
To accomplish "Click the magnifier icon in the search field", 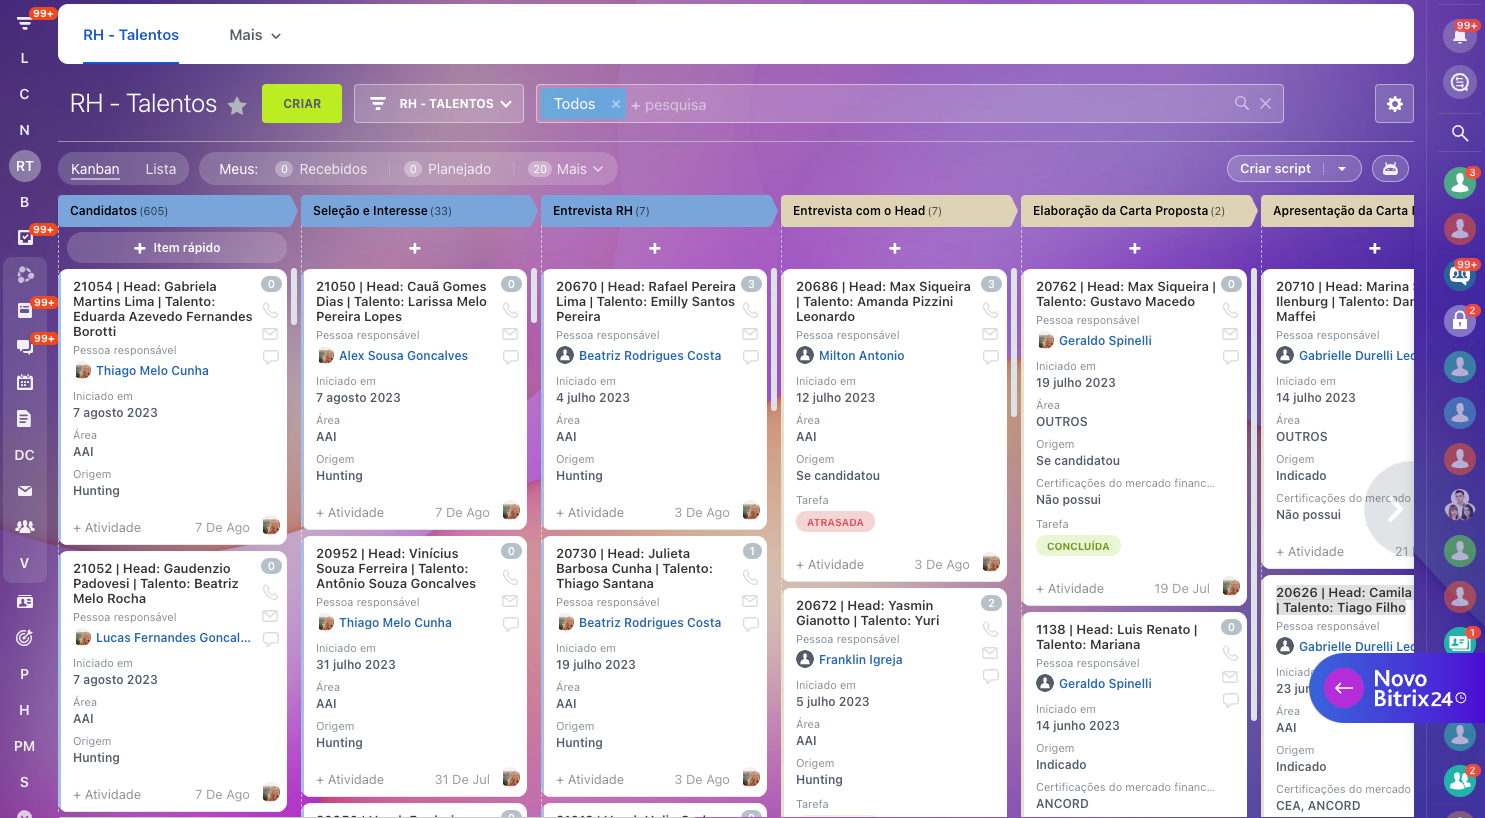I will [x=1241, y=104].
